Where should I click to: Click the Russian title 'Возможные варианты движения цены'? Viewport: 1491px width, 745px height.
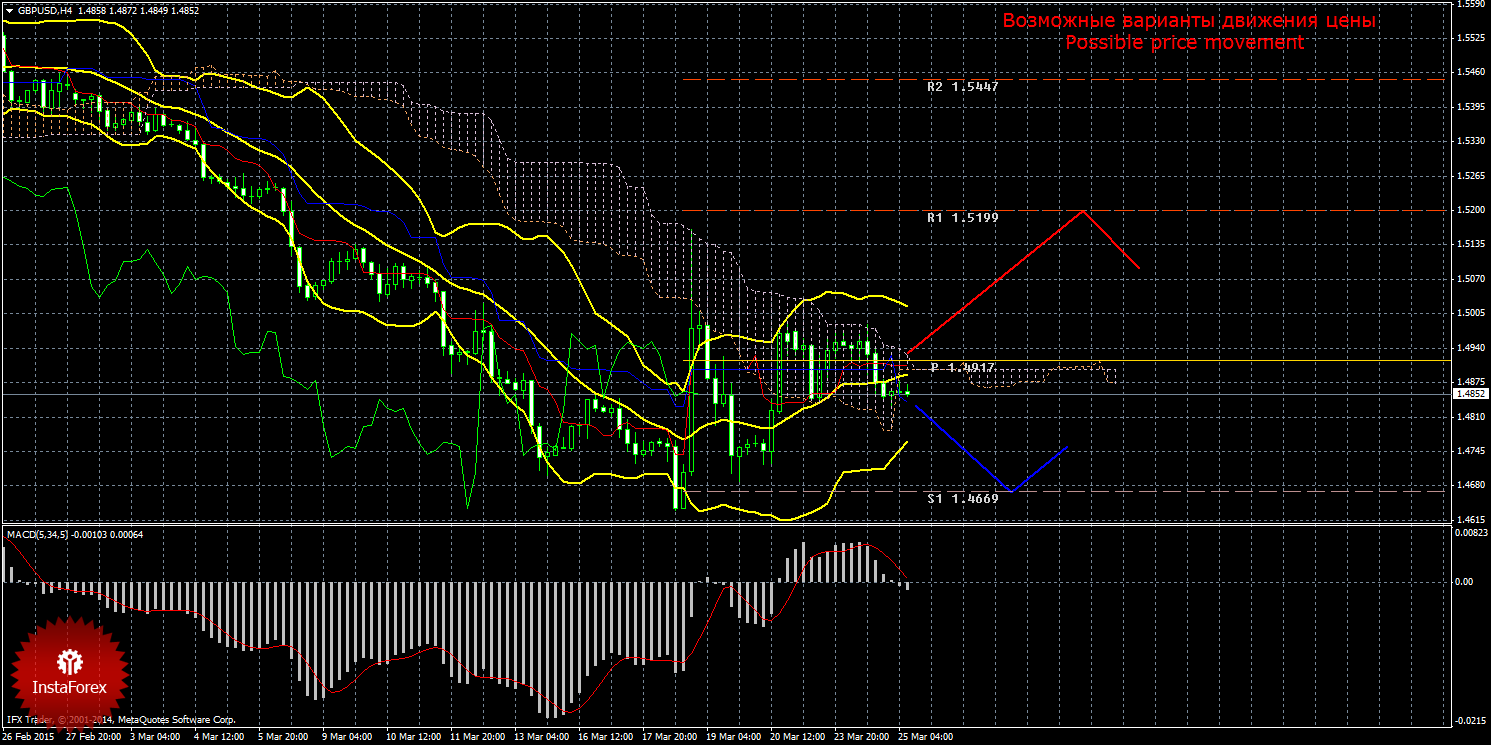coord(1190,21)
